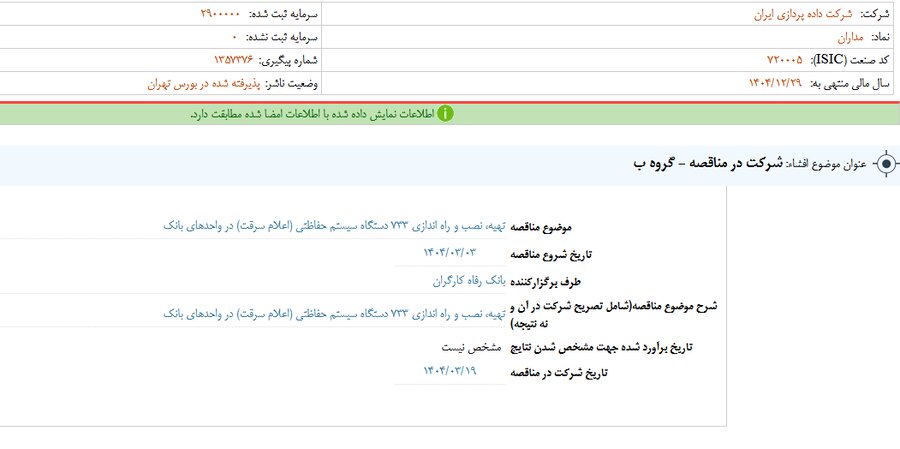Click the label سرمایه ثبت نشده
The height and width of the screenshot is (449, 900).
click(281, 37)
